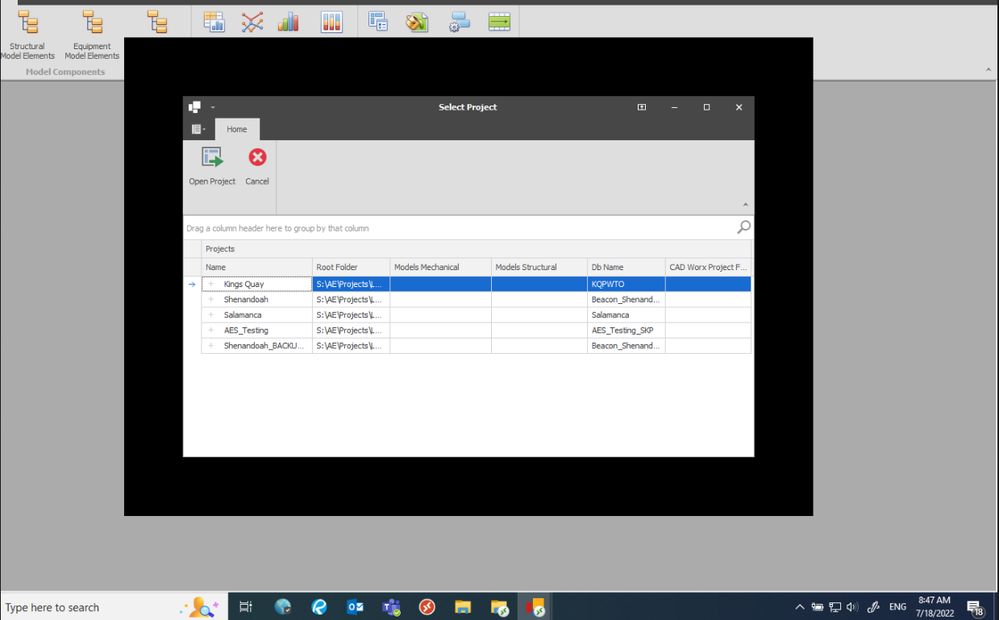This screenshot has height=620, width=999.
Task: Click the colored bar chart icon in main toolbar
Action: 289,22
